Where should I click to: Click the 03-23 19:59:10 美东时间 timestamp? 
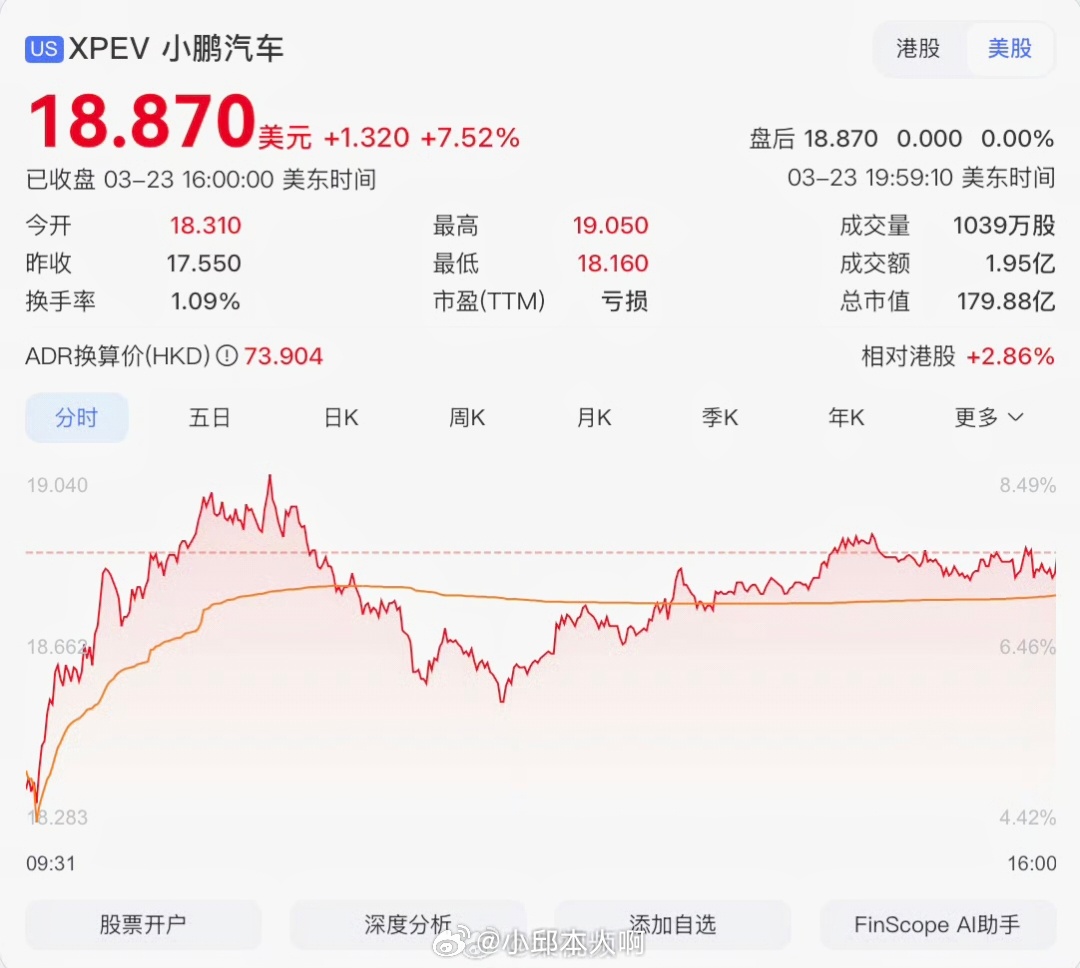tap(921, 178)
